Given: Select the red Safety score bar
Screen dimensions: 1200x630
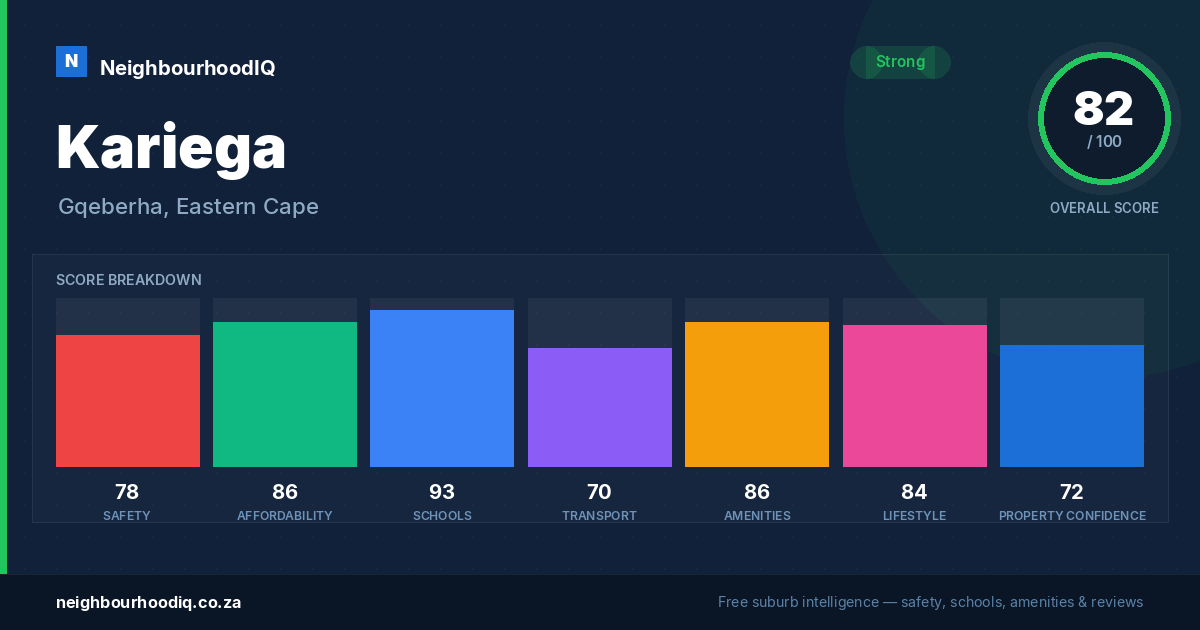Looking at the screenshot, I should [128, 401].
